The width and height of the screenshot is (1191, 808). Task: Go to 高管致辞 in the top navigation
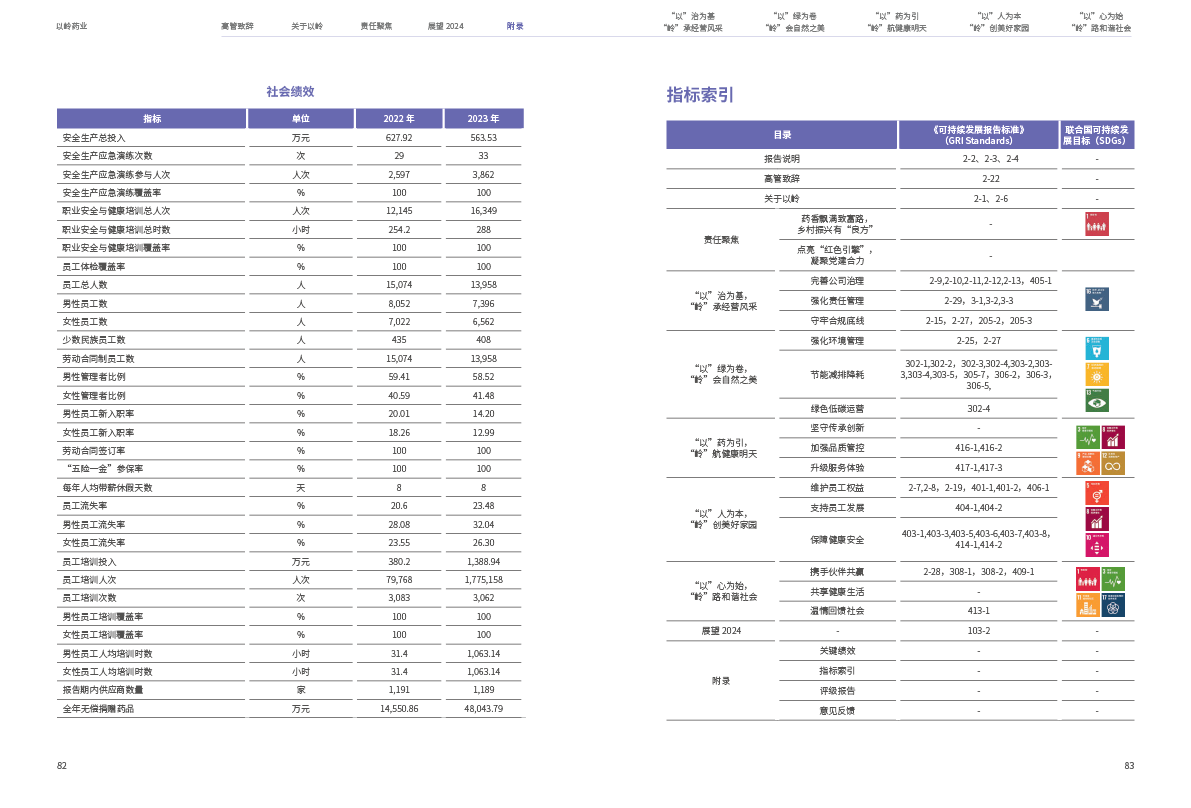pyautogui.click(x=237, y=26)
